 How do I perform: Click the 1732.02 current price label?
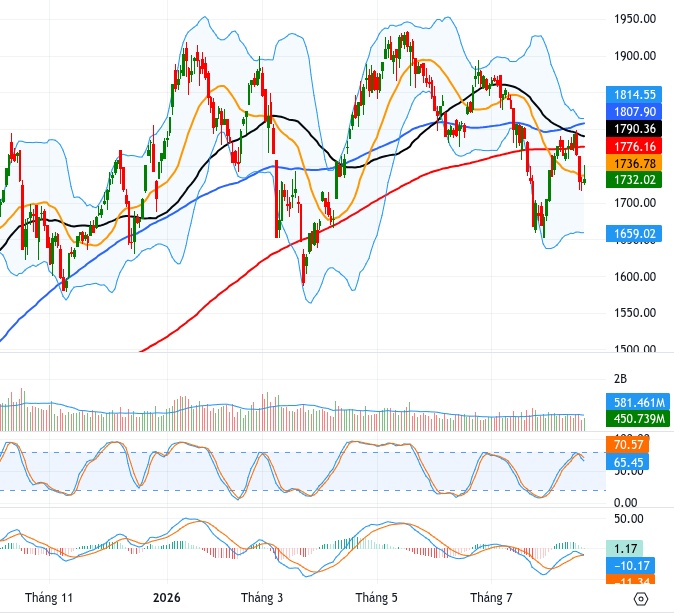[634, 179]
